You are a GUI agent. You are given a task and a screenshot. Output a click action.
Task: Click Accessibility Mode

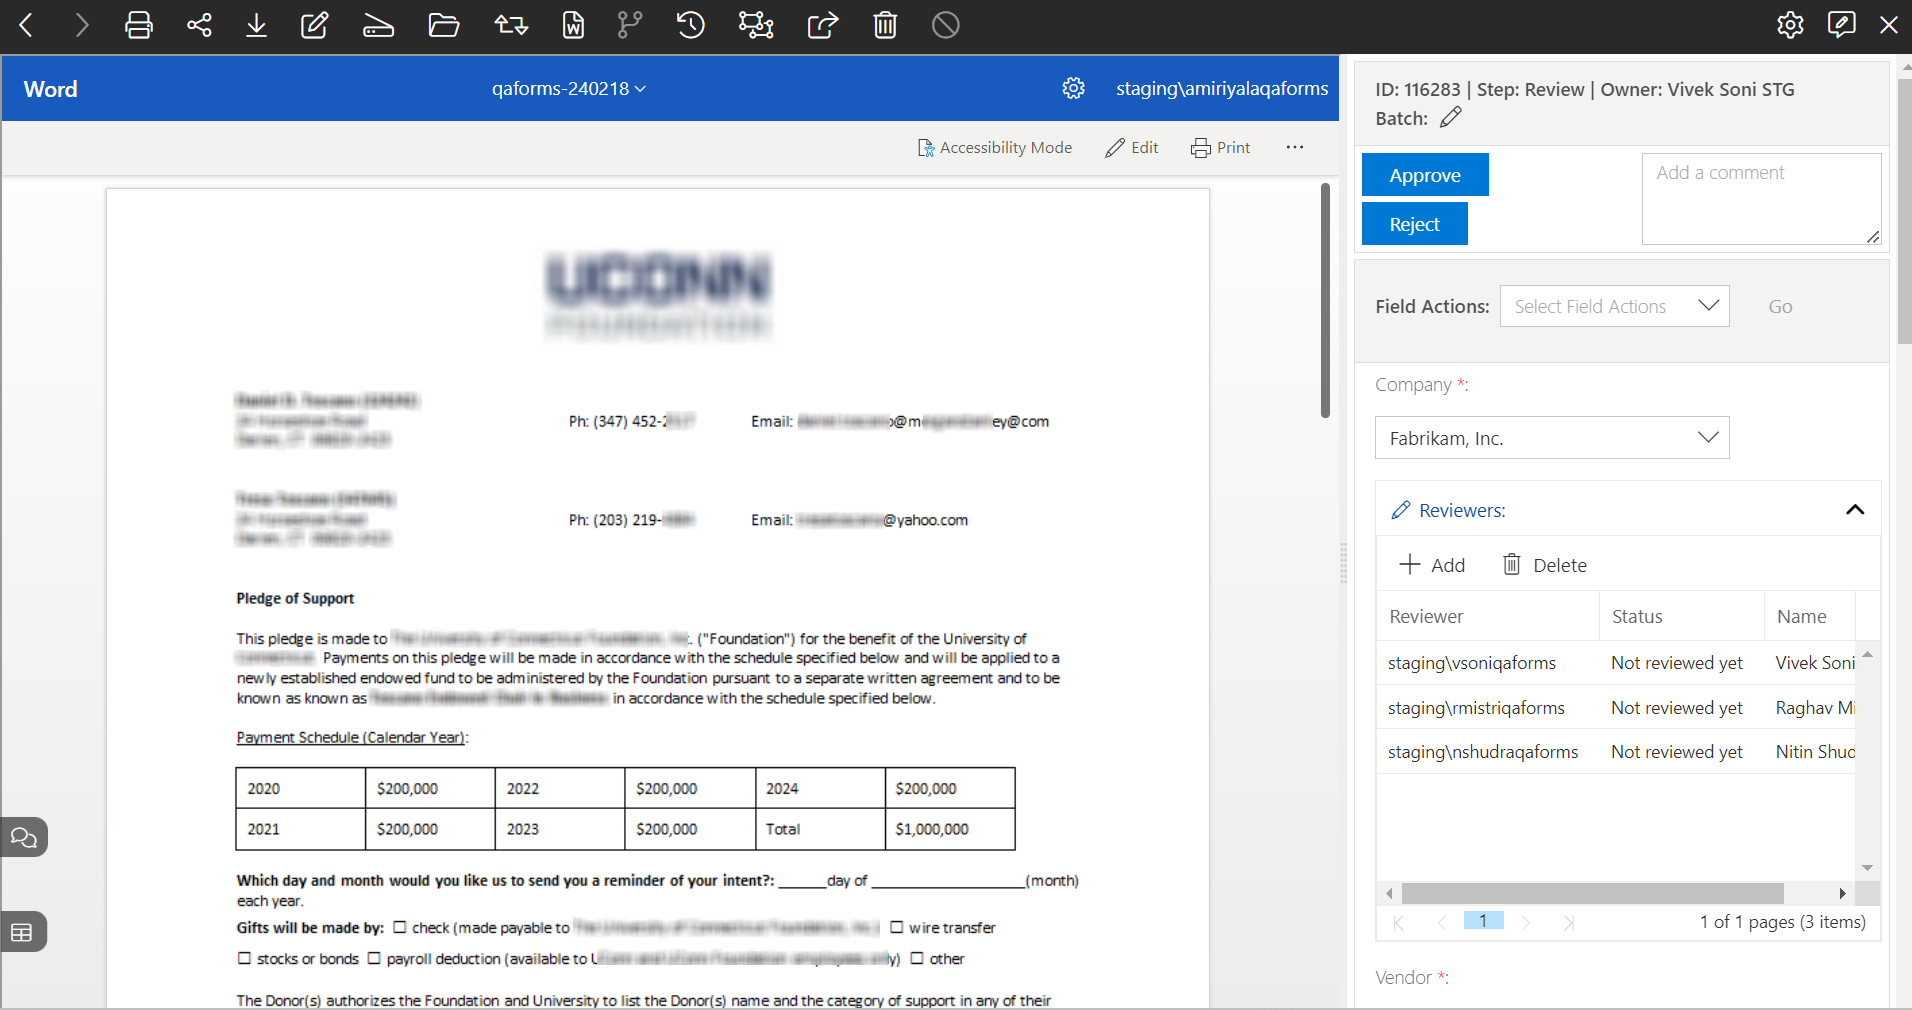click(995, 147)
